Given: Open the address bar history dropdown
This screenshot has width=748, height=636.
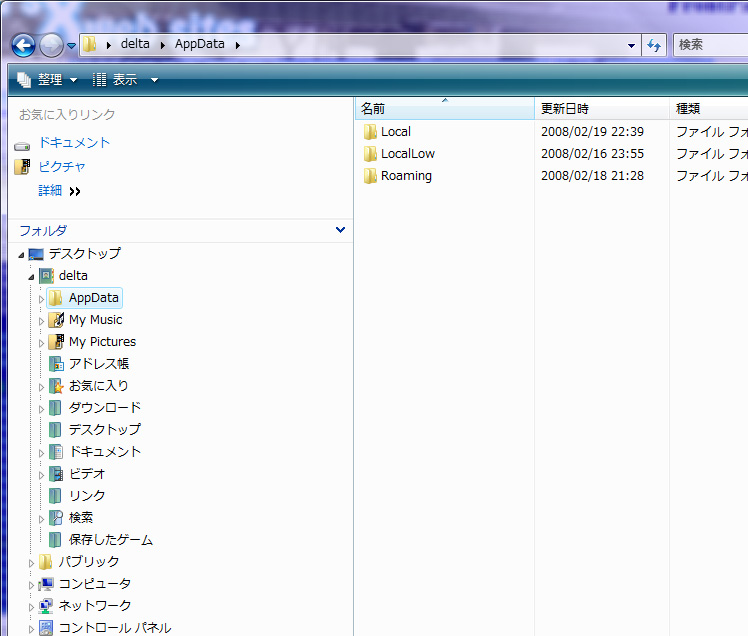Looking at the screenshot, I should click(631, 45).
